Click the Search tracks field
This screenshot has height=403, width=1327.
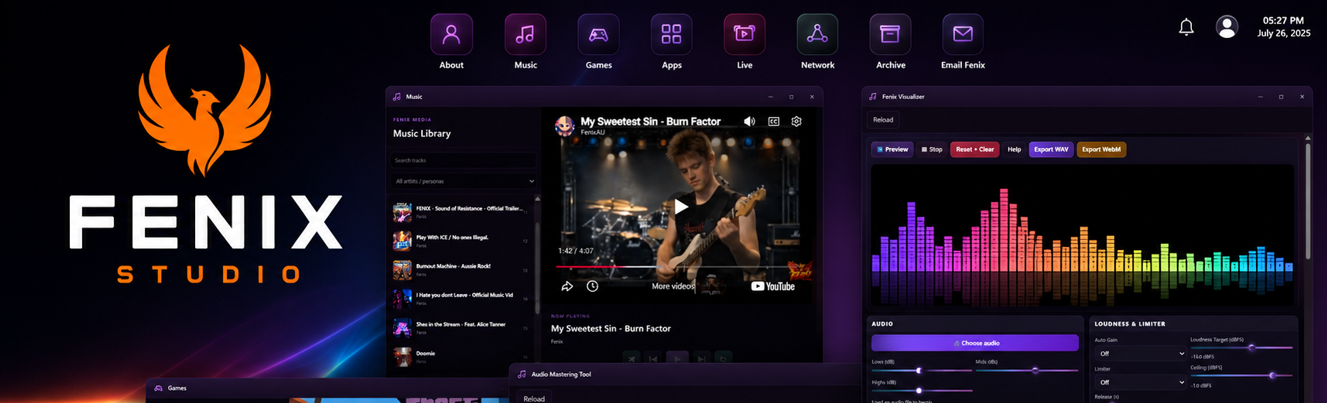[464, 160]
